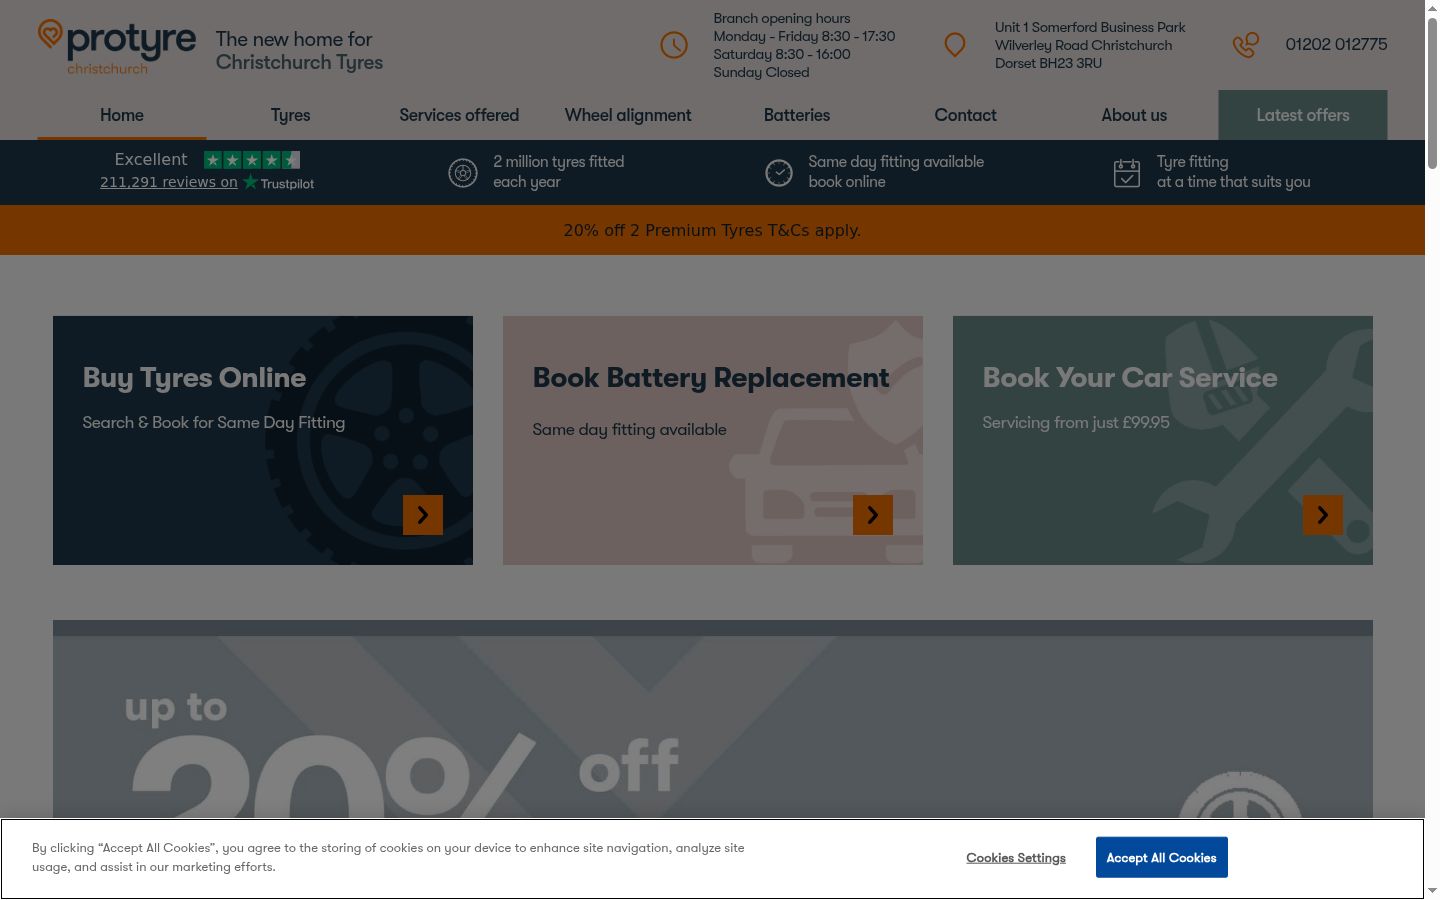Screen dimensions: 1440x900
Task: Open Cookies Settings
Action: pyautogui.click(x=1016, y=858)
